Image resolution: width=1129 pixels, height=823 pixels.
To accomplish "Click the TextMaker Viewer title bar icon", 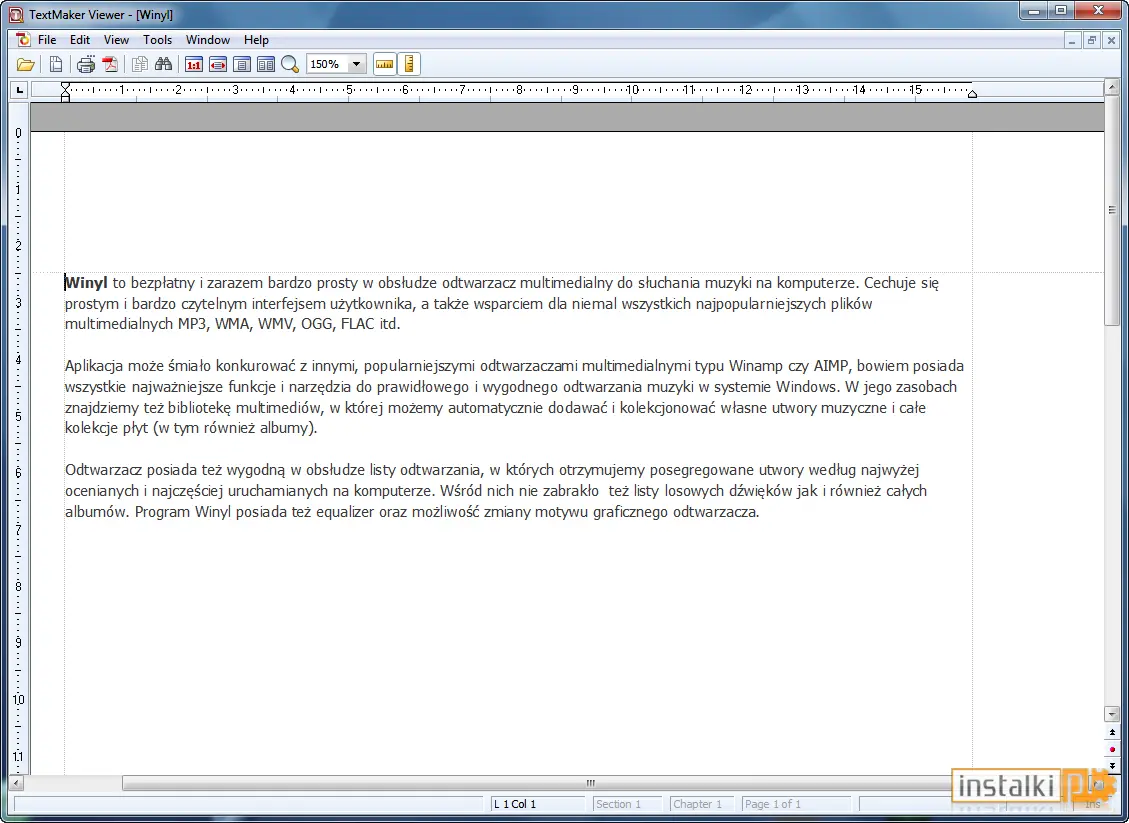I will pos(16,14).
